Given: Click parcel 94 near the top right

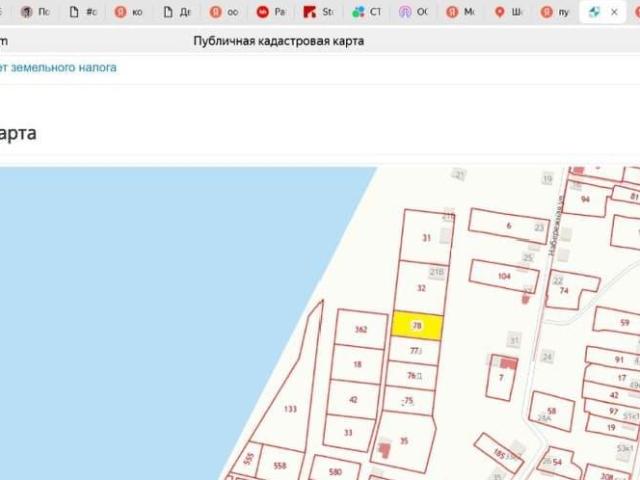Looking at the screenshot, I should click(x=585, y=199).
